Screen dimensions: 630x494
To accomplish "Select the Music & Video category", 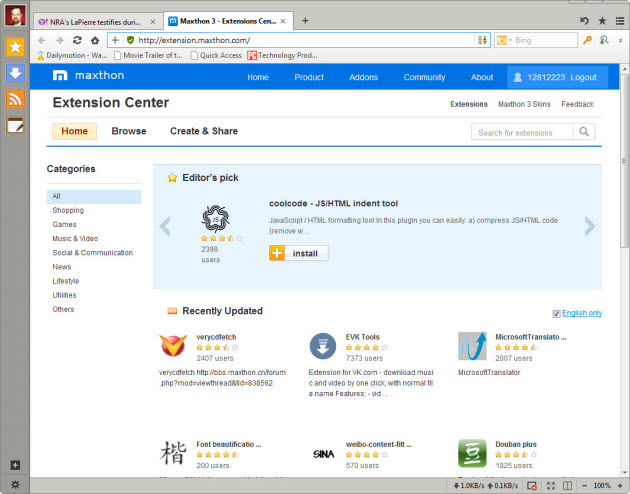I will [x=75, y=239].
